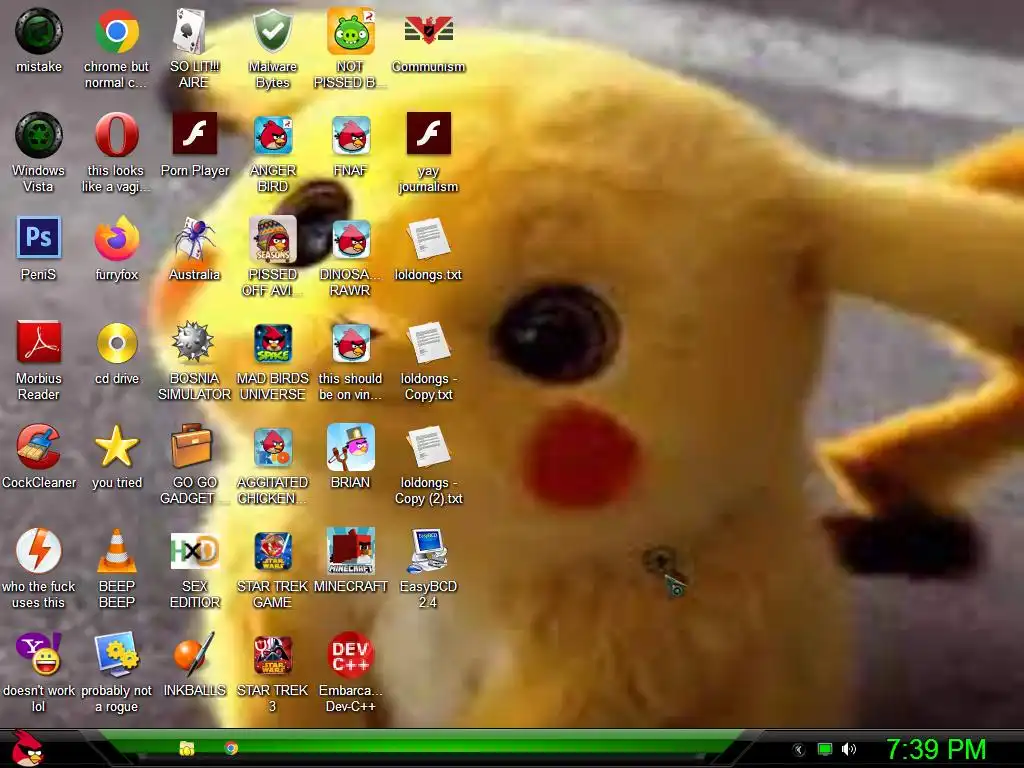The width and height of the screenshot is (1024, 768).
Task: Launch the 'STAR TREK GAME' icon
Action: click(x=272, y=551)
